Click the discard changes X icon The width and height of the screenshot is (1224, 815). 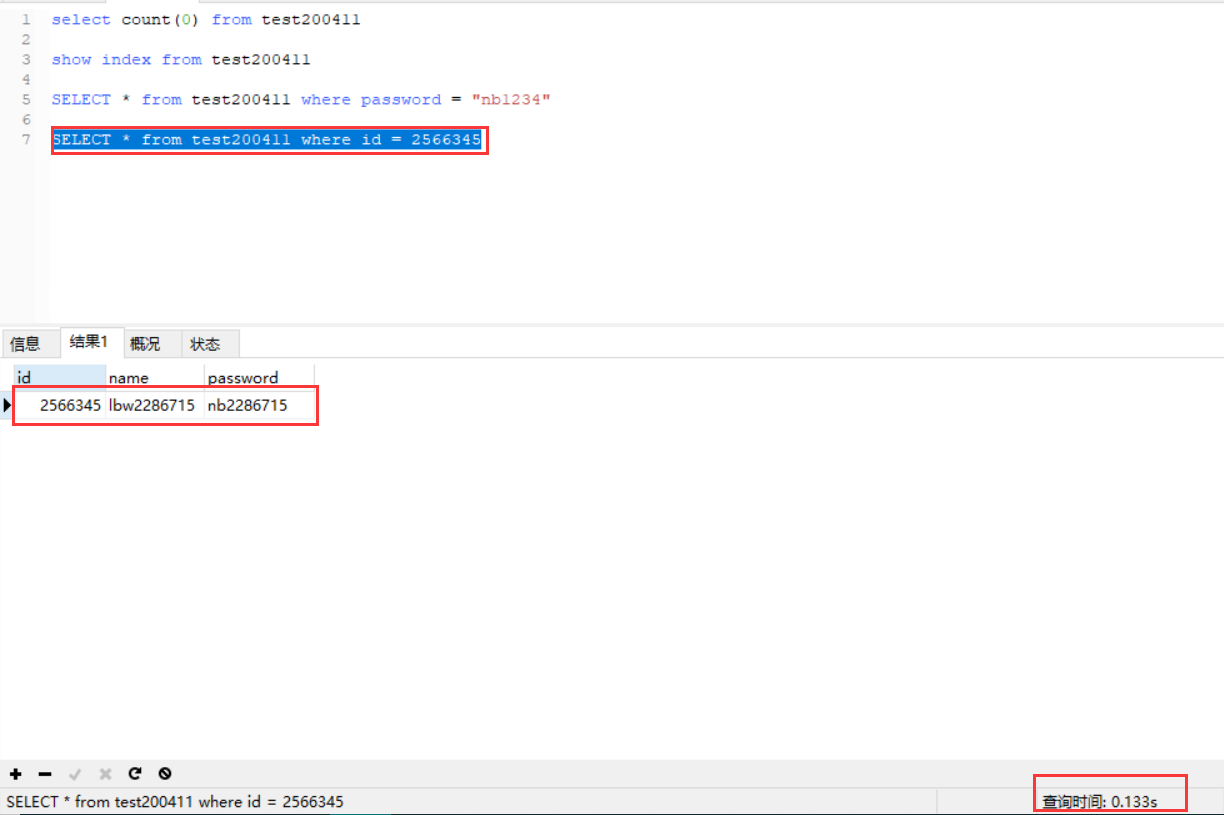(x=105, y=774)
